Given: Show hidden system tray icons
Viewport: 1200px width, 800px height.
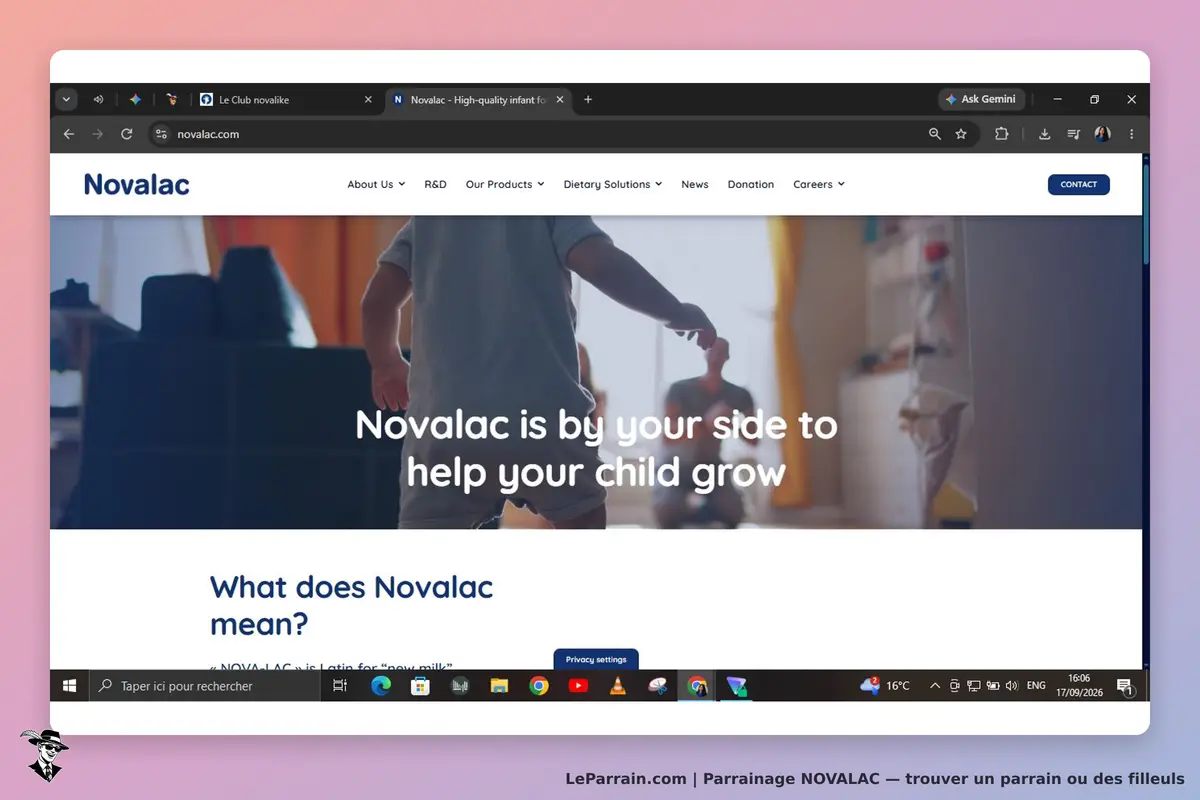Looking at the screenshot, I should [935, 686].
